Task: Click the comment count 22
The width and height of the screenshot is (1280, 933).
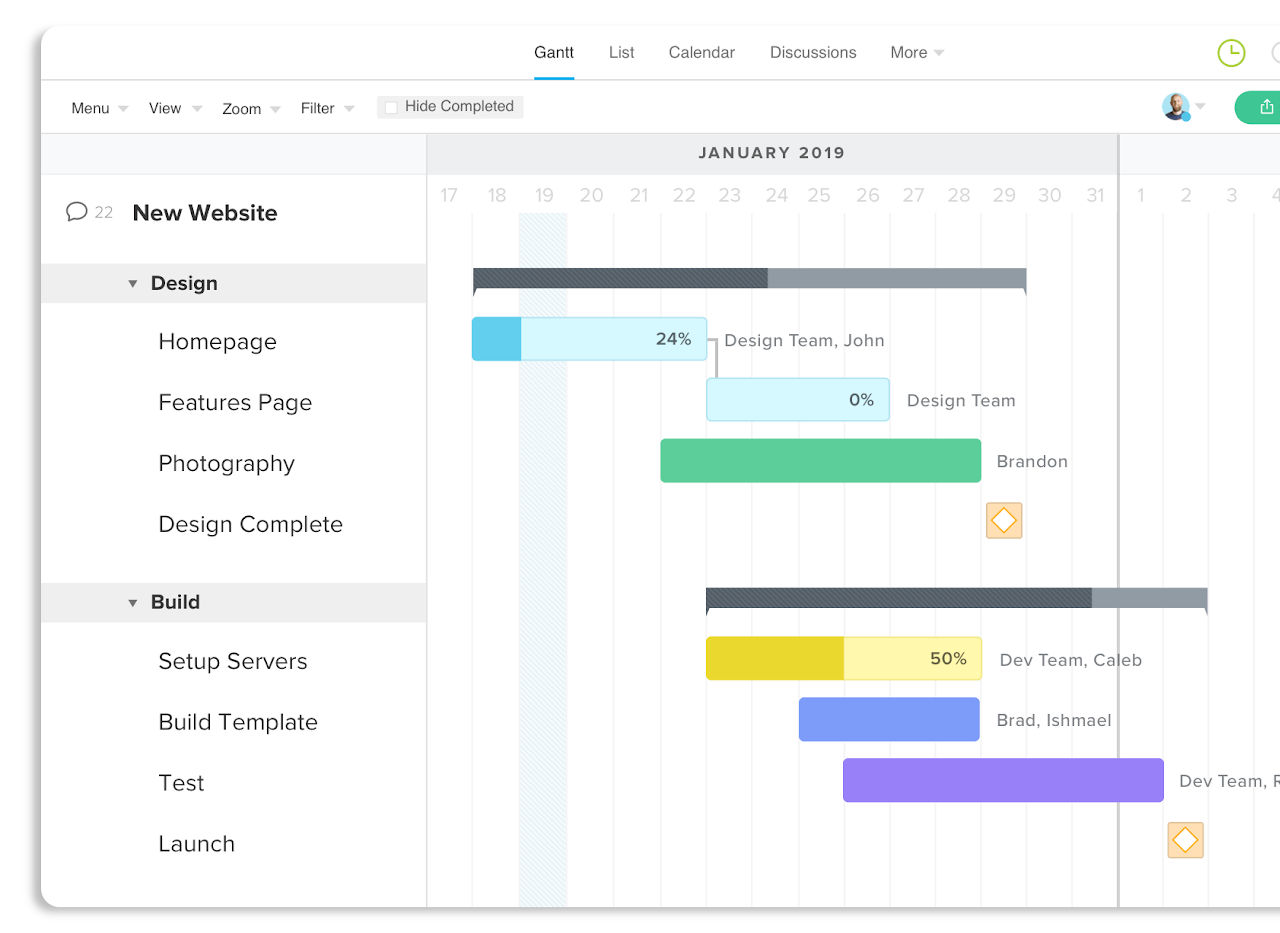Action: pos(104,212)
